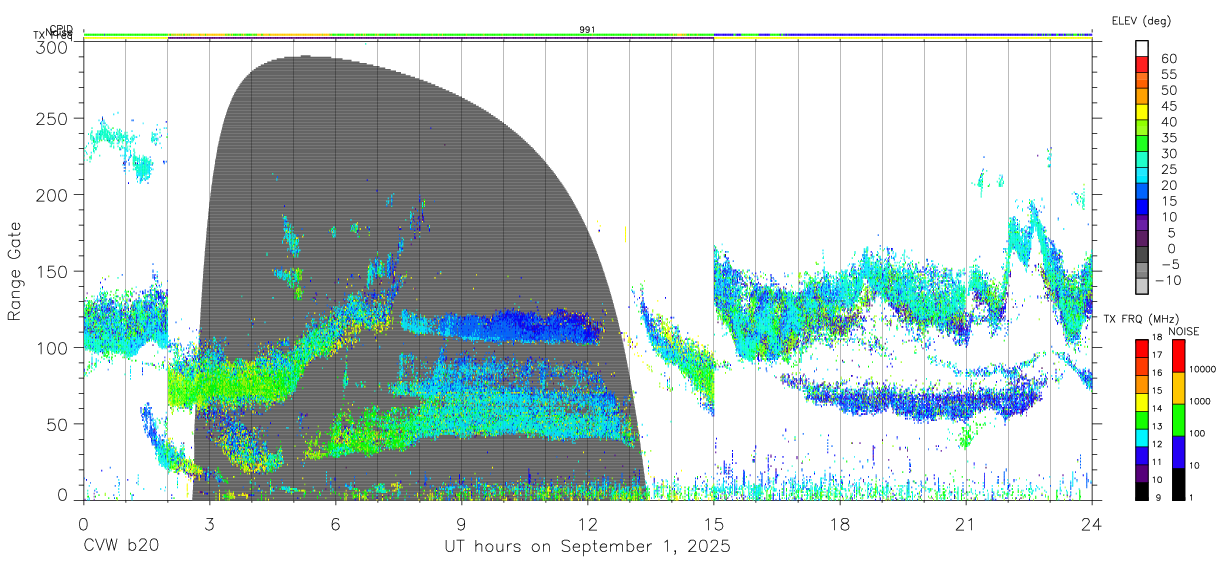This screenshot has width=1228, height=567.
Task: Click the x-axis tick label '6'
Action: pos(335,524)
